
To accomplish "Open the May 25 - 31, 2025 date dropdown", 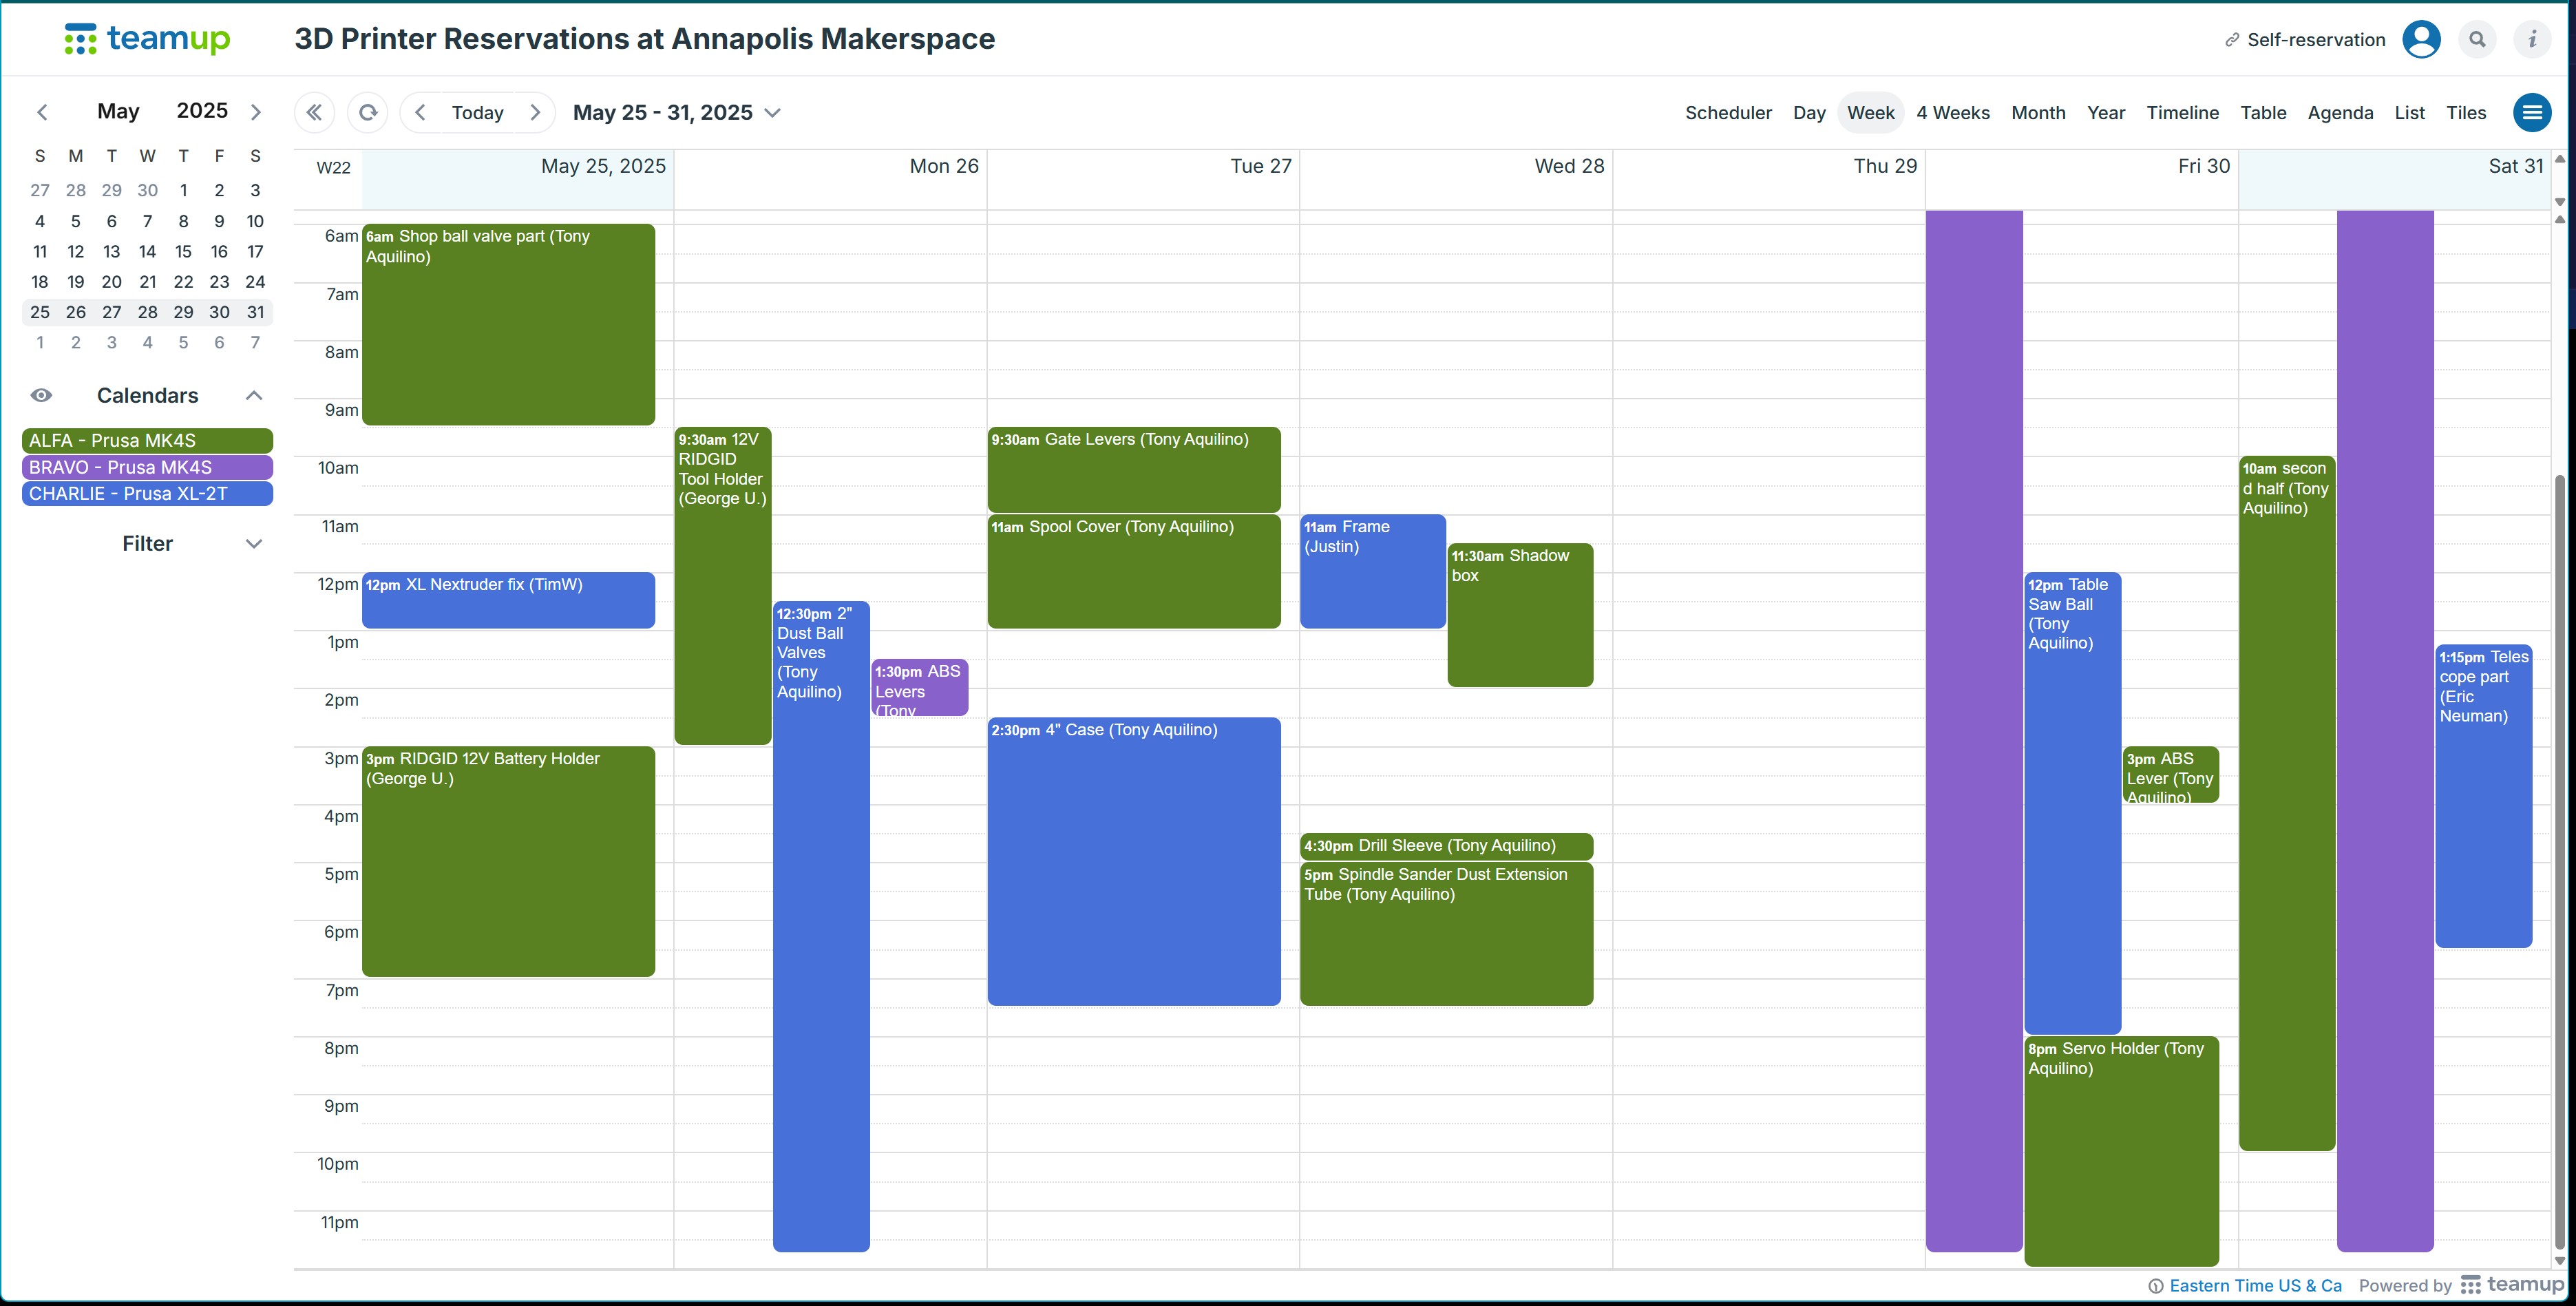I will click(676, 113).
